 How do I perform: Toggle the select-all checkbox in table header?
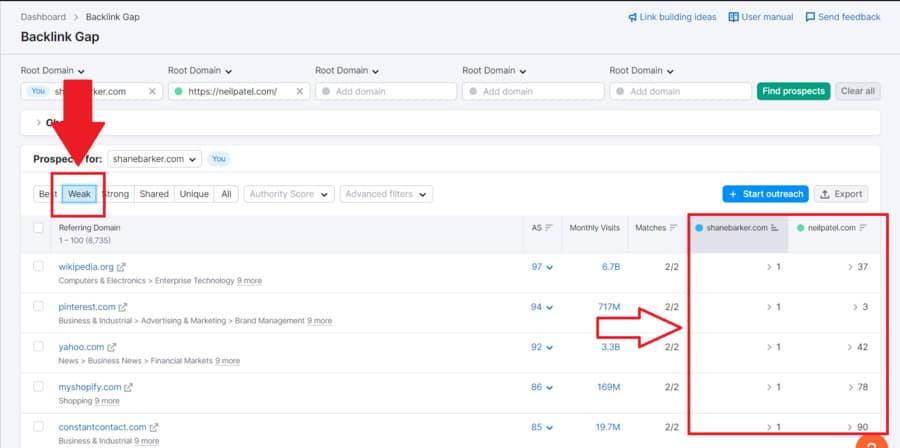click(x=38, y=228)
